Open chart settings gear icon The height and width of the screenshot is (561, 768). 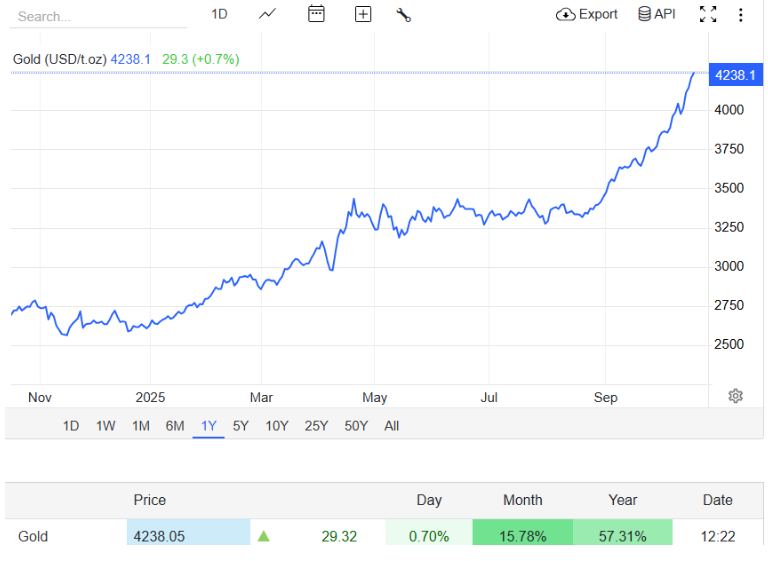(x=736, y=396)
